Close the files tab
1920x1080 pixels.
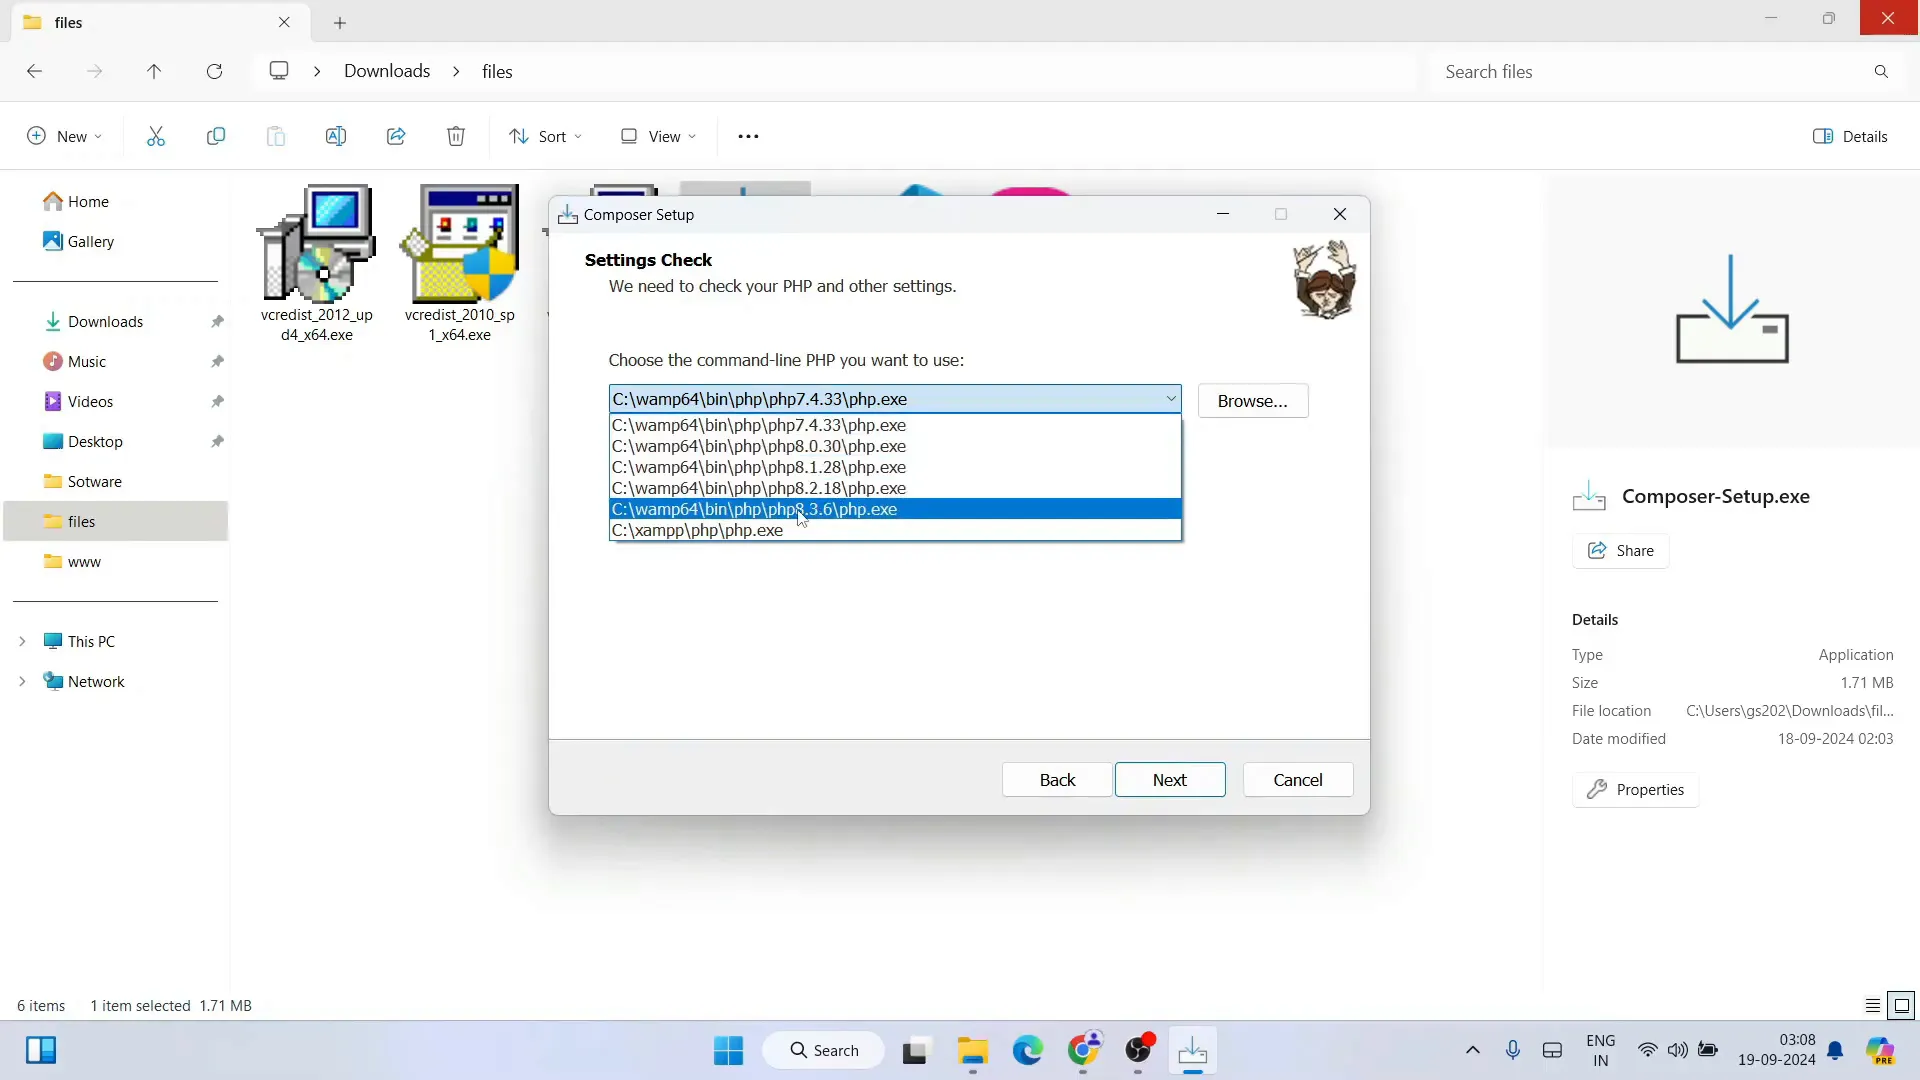point(285,22)
